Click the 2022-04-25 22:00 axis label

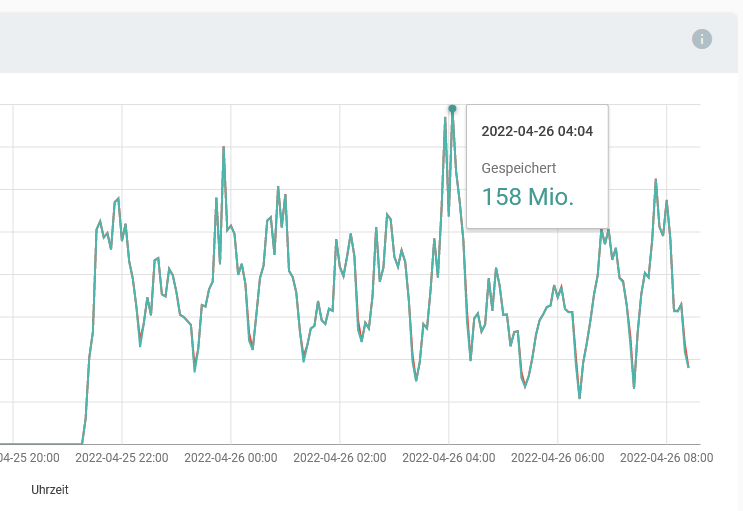pos(121,457)
